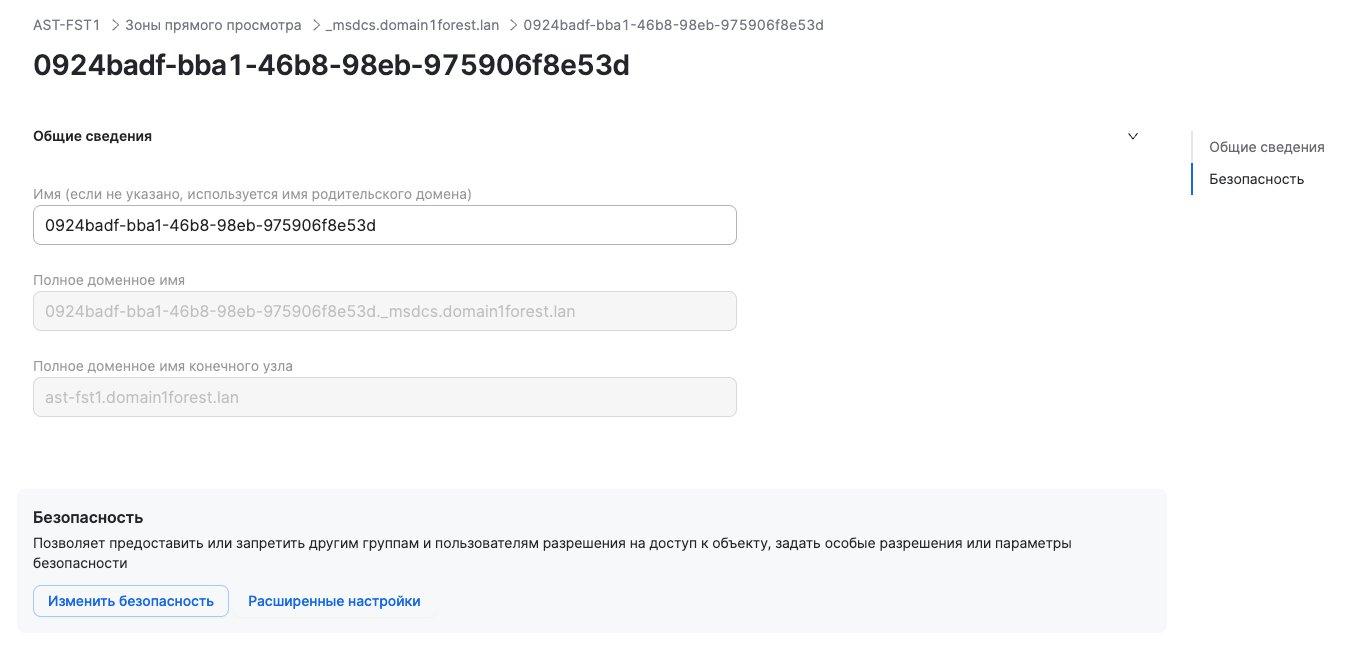
Task: Click the chevron after Зоны прямого просмотра
Action: 314,25
